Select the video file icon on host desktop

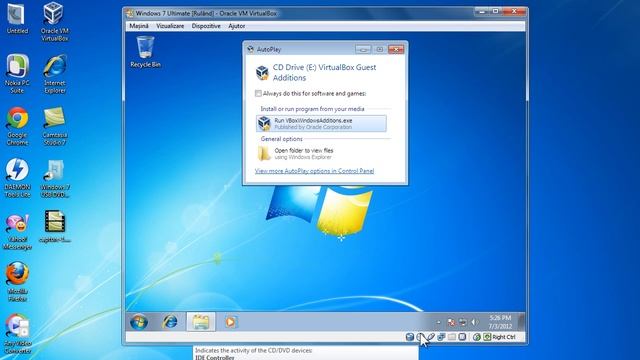tap(55, 227)
